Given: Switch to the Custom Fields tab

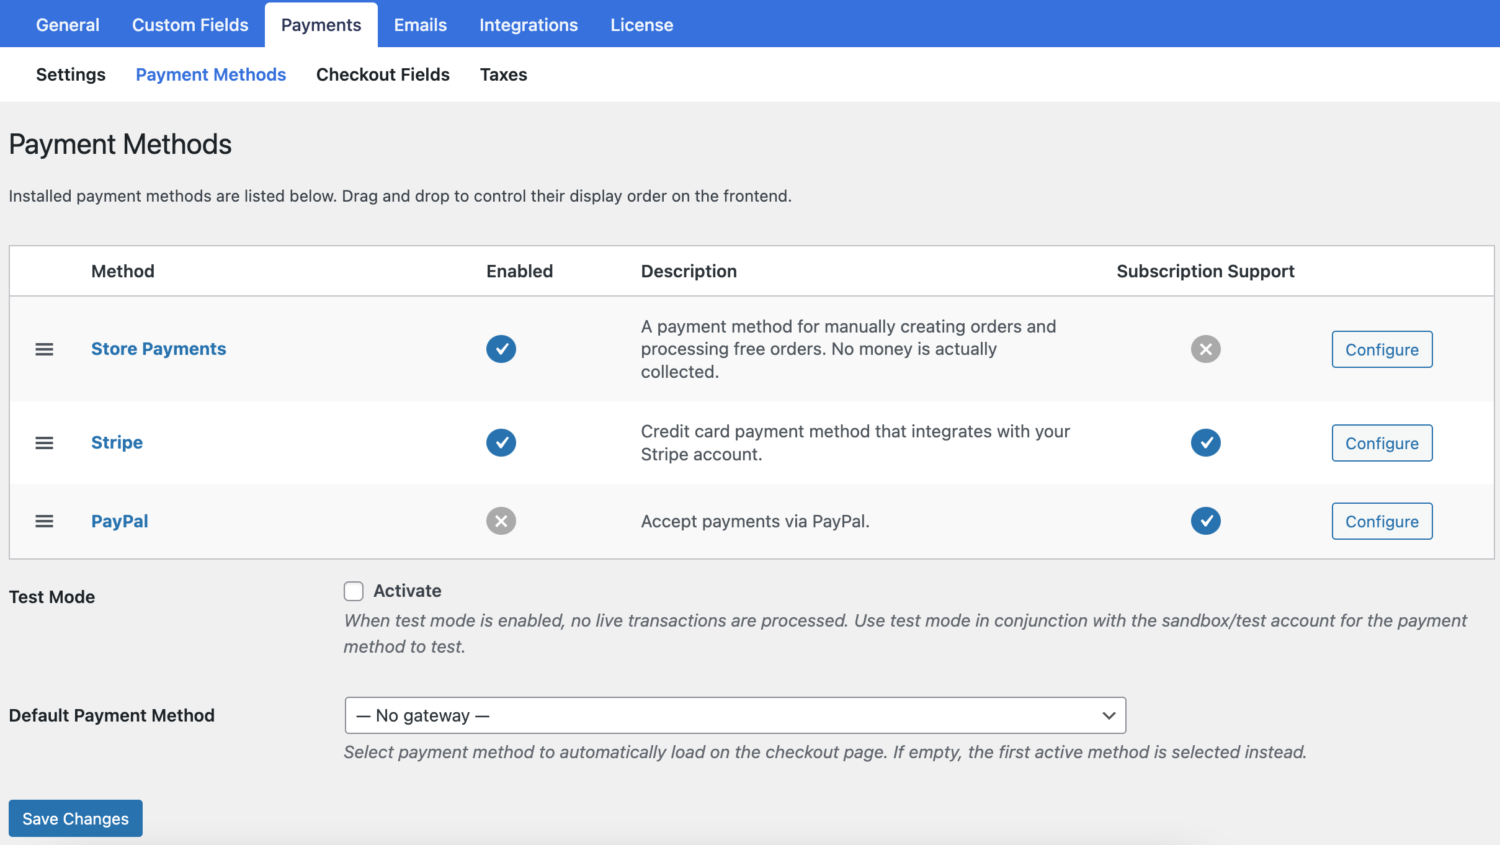Looking at the screenshot, I should click(190, 25).
